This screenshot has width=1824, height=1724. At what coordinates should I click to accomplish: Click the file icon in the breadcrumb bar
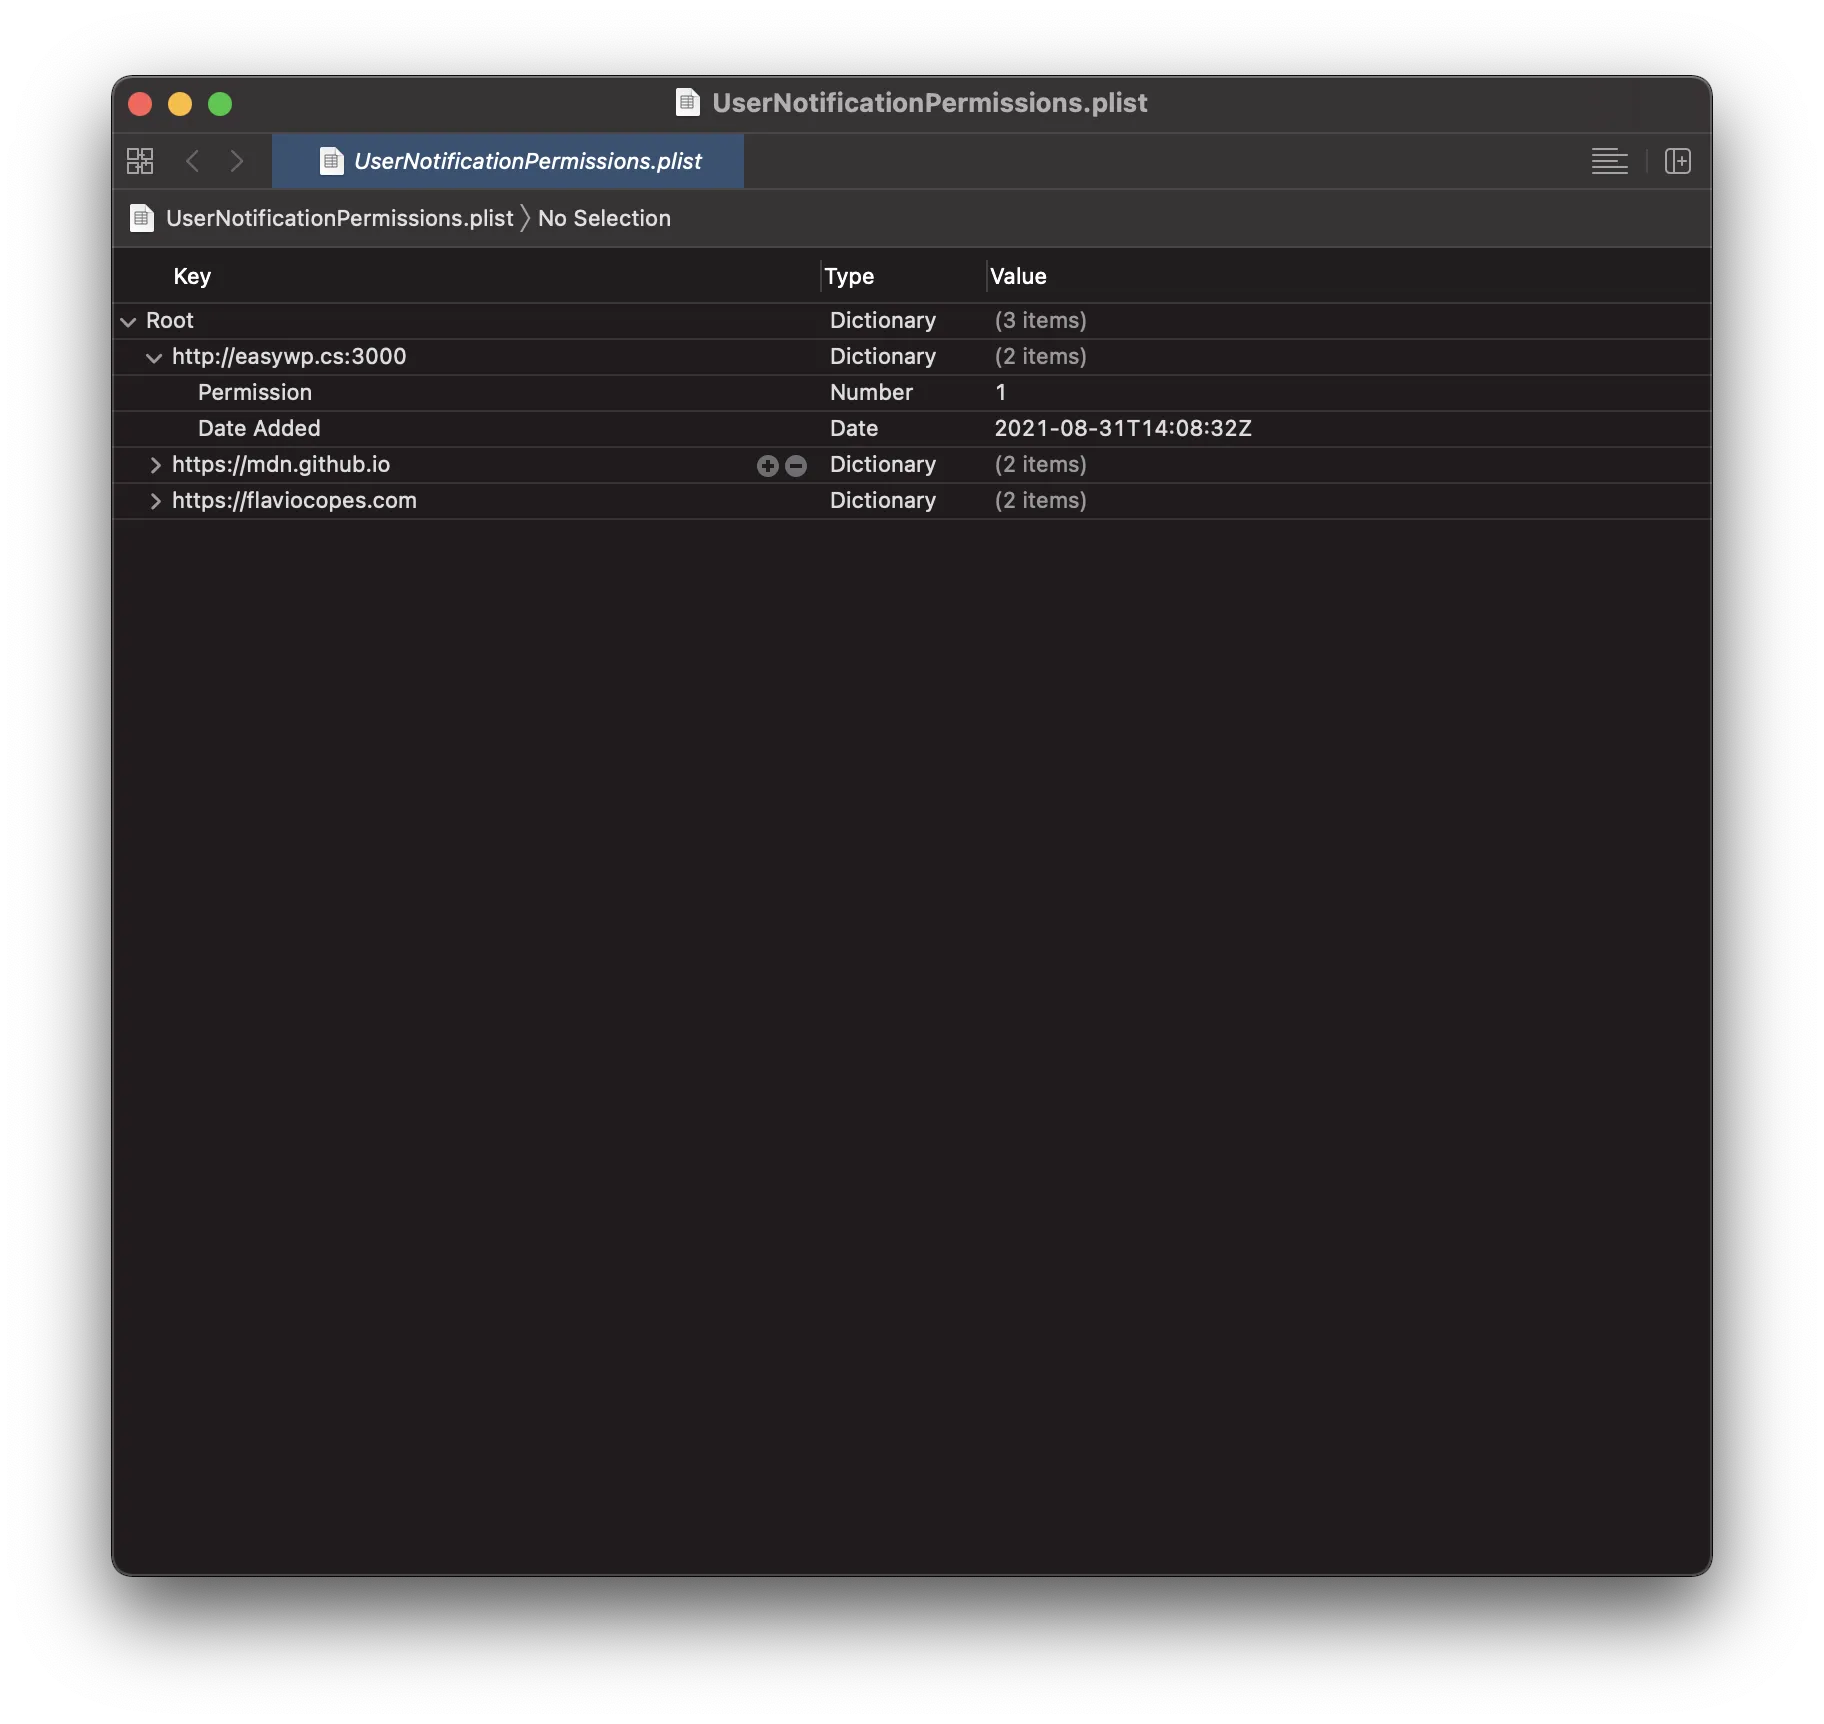[x=142, y=218]
